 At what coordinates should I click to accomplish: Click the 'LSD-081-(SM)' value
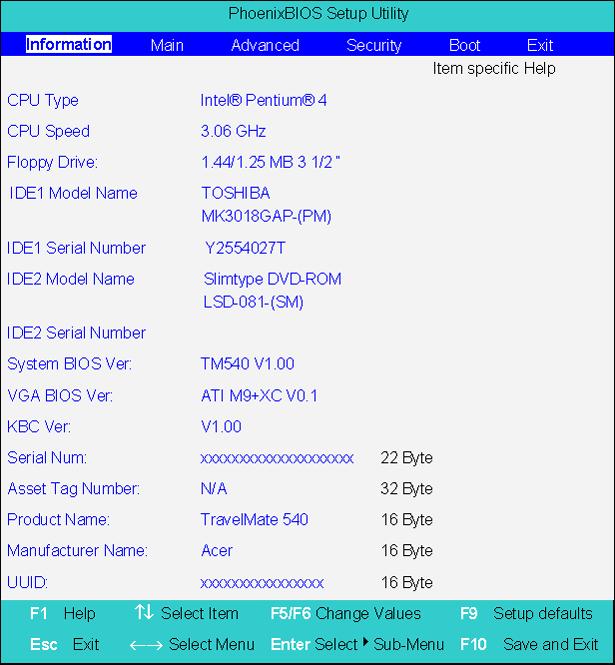[x=253, y=302]
